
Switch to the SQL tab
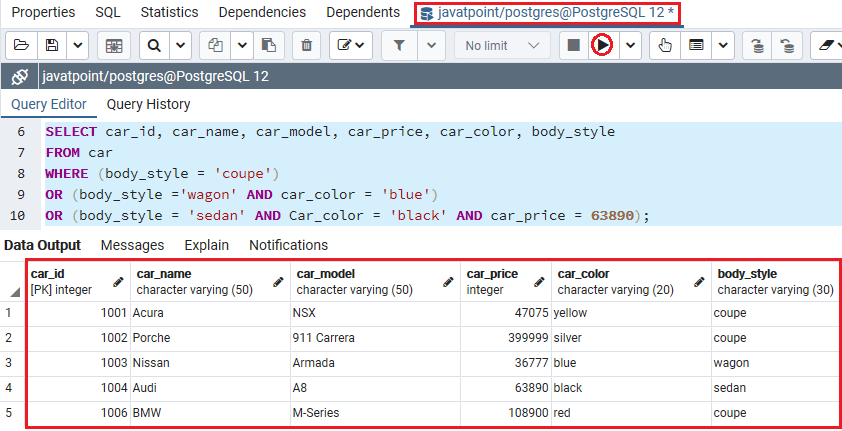tap(108, 12)
